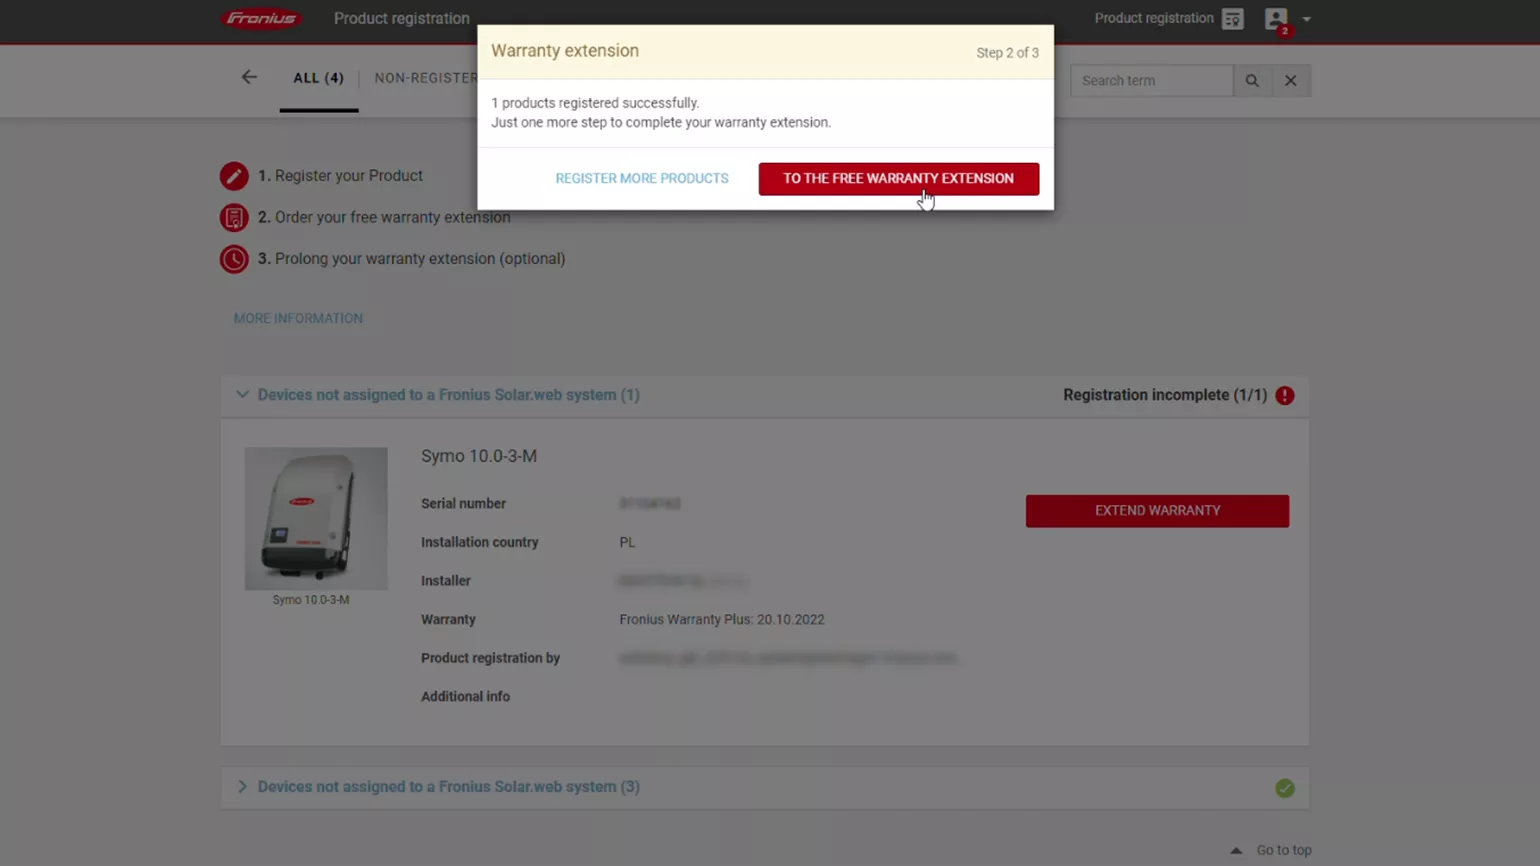The width and height of the screenshot is (1540, 866).
Task: Click '1 products registered successfully.' message
Action: point(595,103)
